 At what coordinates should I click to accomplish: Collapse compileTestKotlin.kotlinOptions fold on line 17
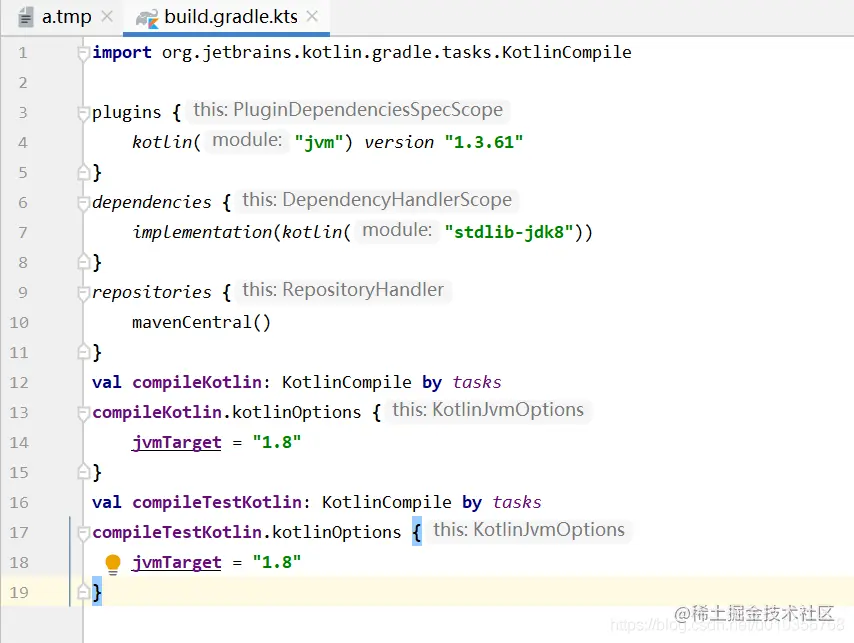[x=83, y=532]
